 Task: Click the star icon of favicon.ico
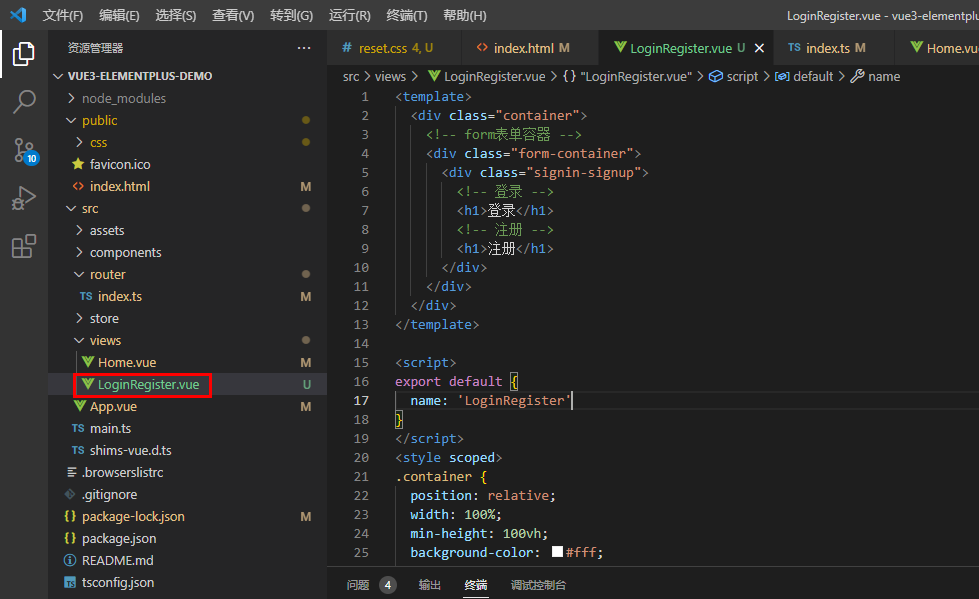pos(78,164)
